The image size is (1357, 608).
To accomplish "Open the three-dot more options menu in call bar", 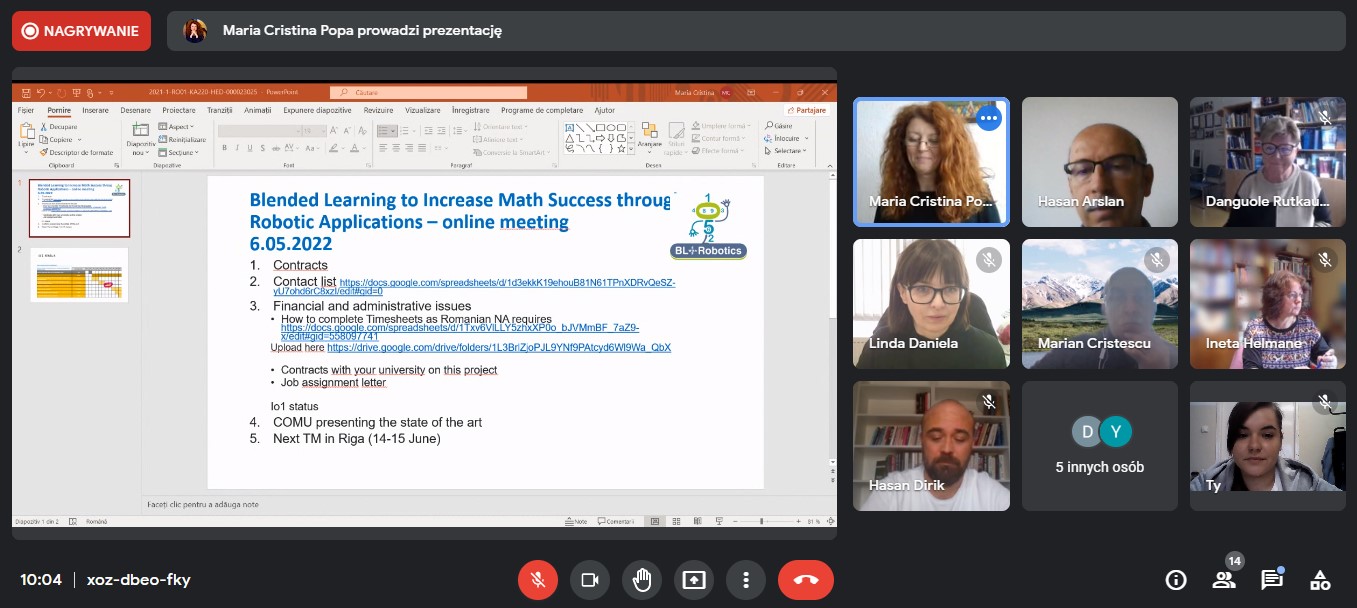I will point(746,580).
